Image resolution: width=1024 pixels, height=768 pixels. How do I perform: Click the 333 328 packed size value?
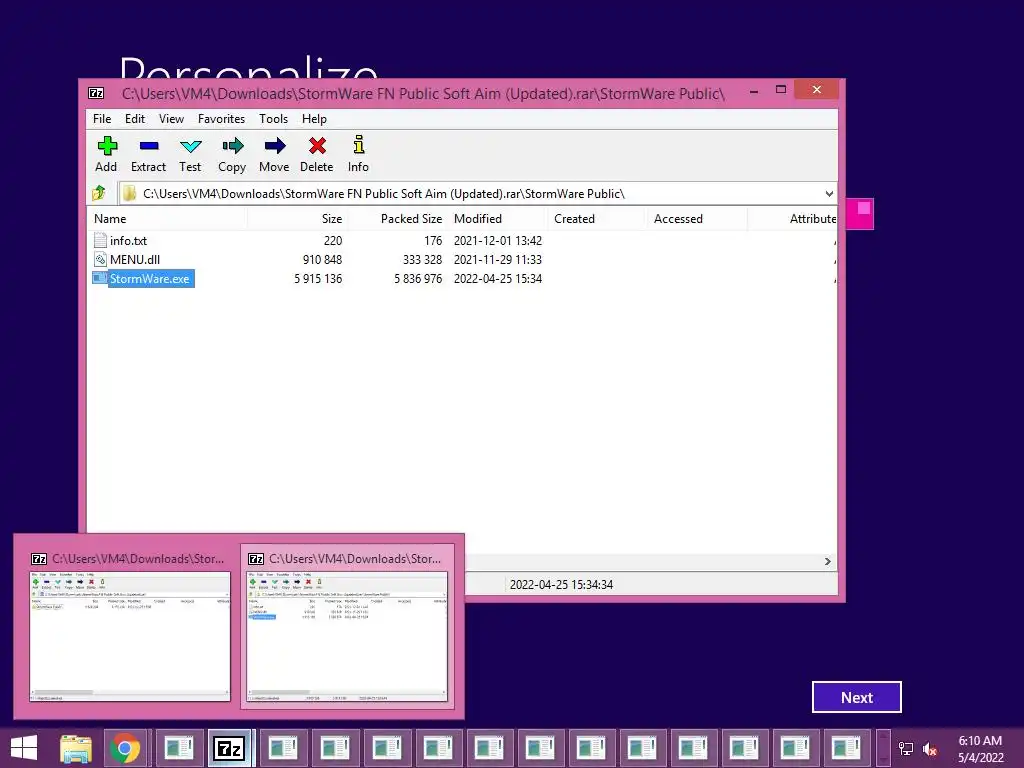click(422, 259)
